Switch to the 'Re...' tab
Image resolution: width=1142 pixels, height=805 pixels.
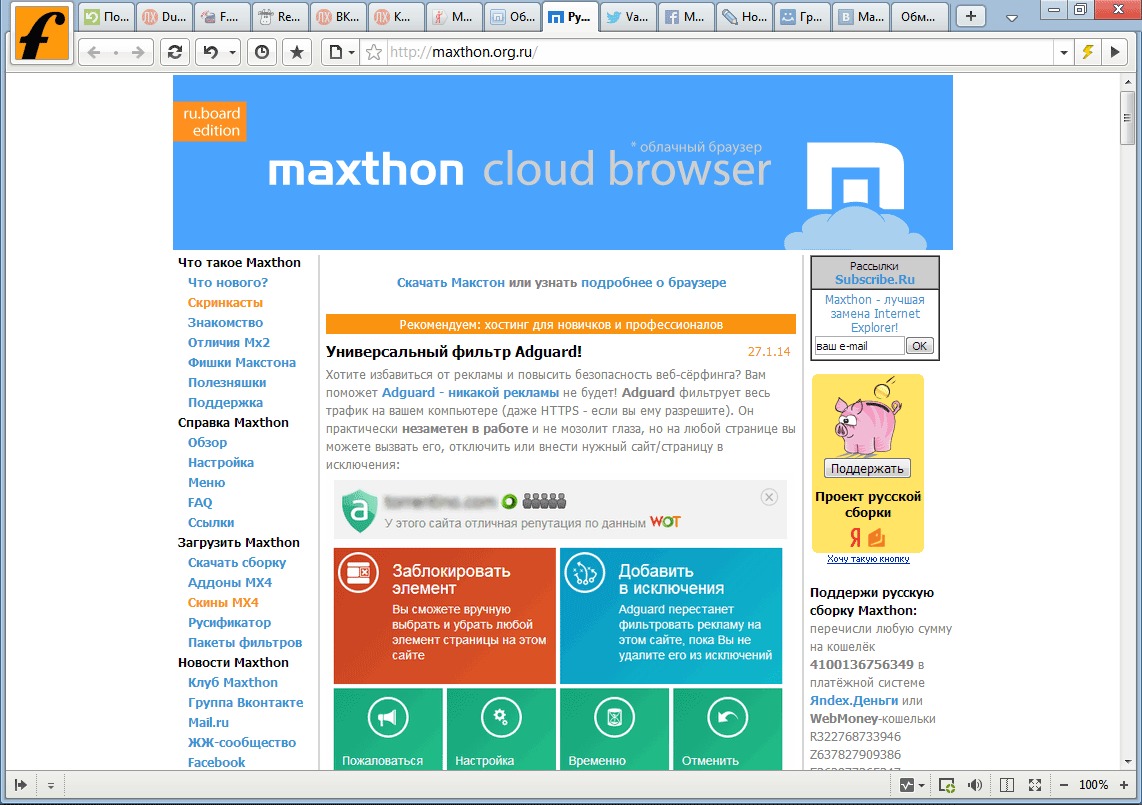coord(280,17)
